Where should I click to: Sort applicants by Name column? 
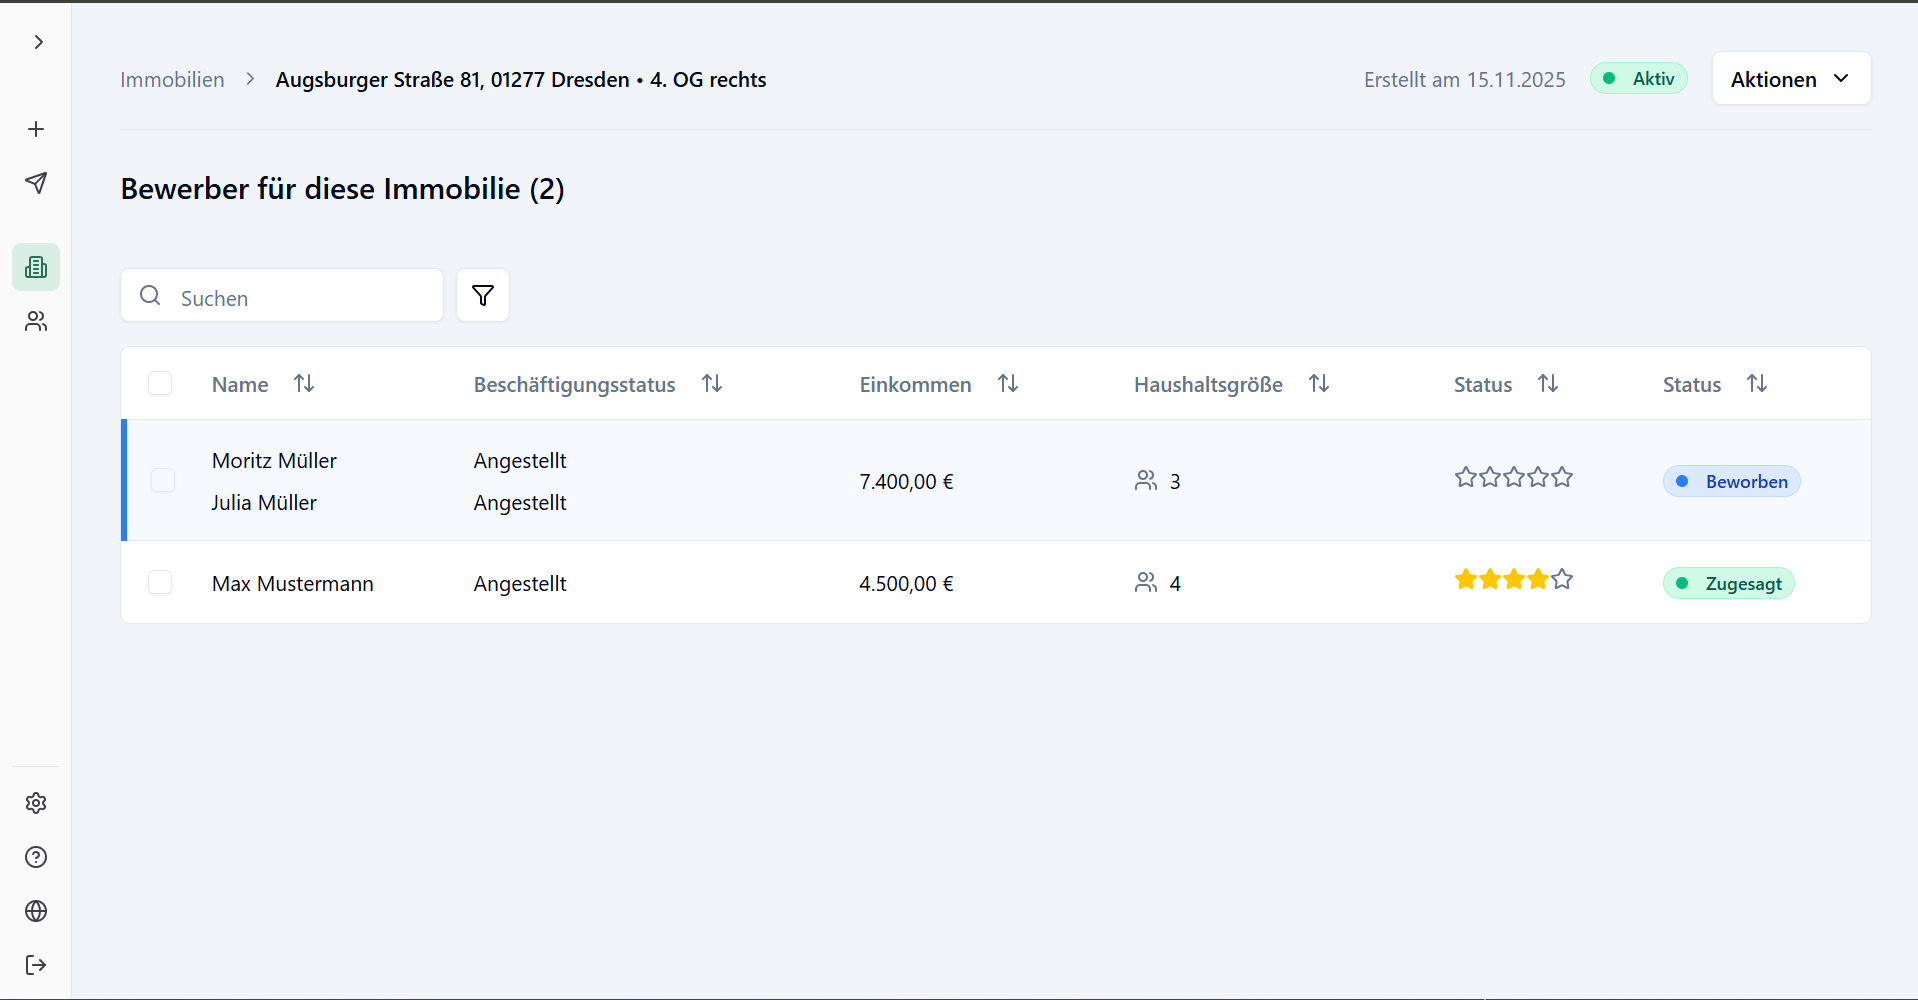[304, 383]
